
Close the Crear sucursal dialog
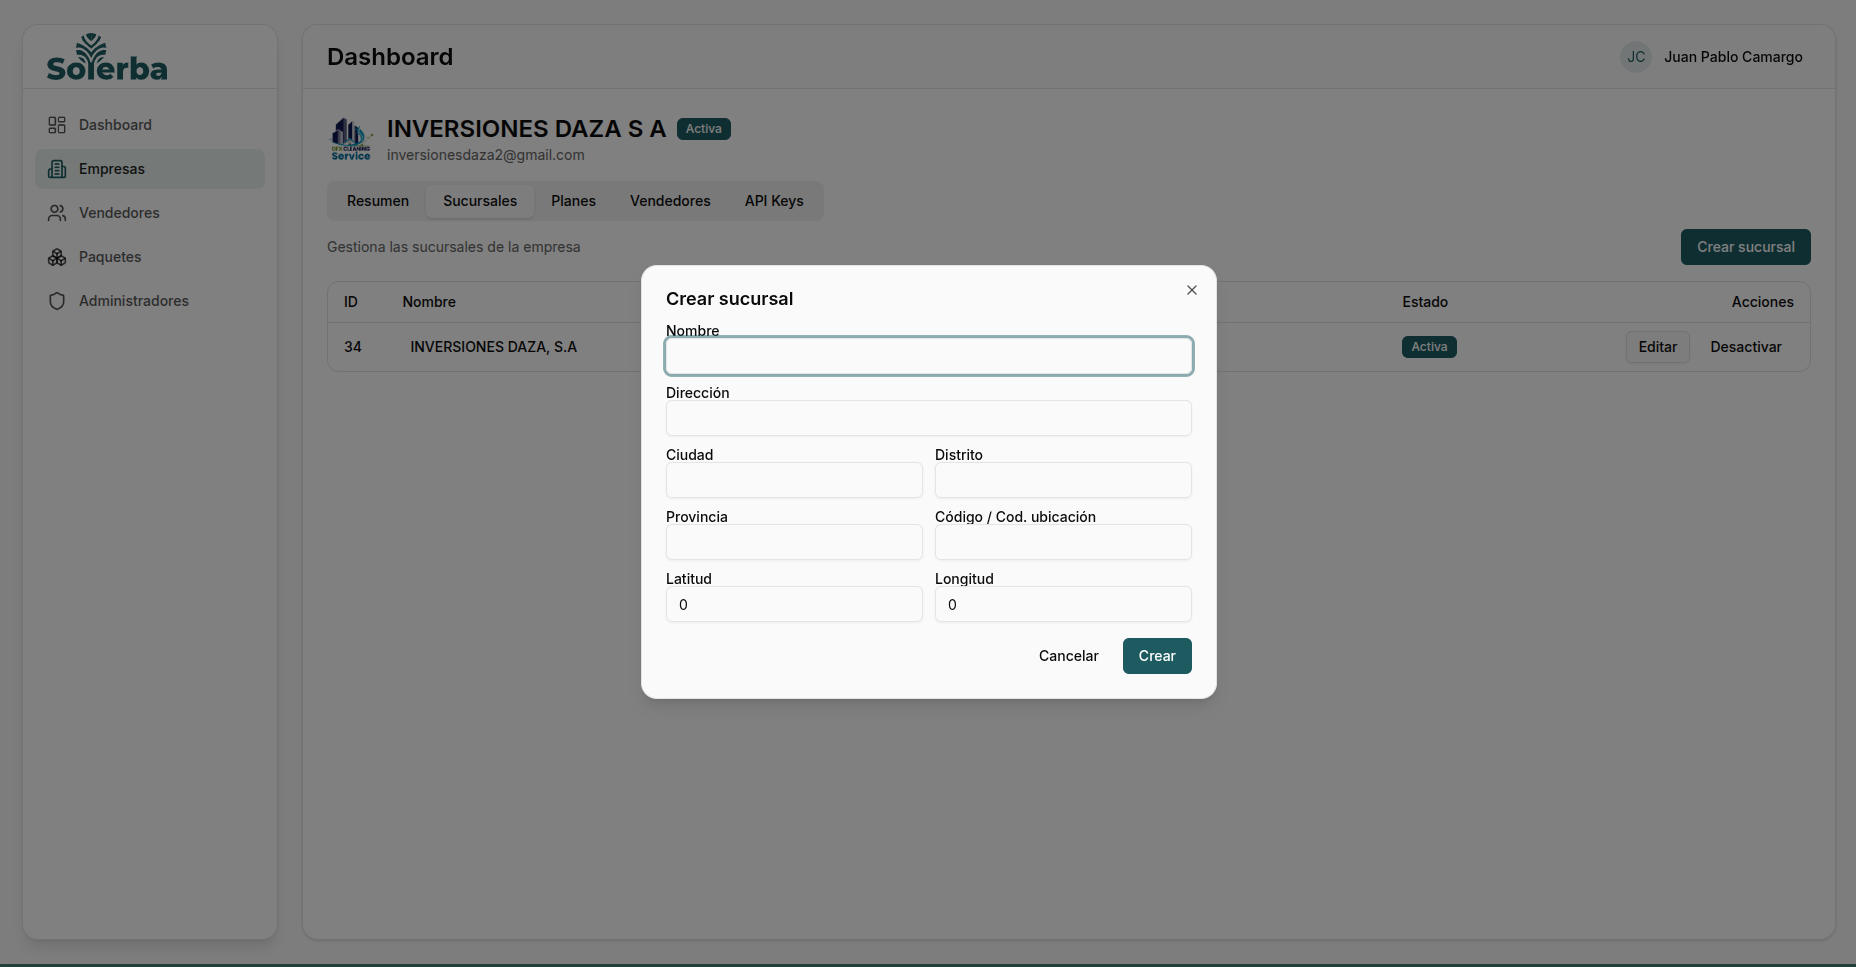(x=1191, y=290)
